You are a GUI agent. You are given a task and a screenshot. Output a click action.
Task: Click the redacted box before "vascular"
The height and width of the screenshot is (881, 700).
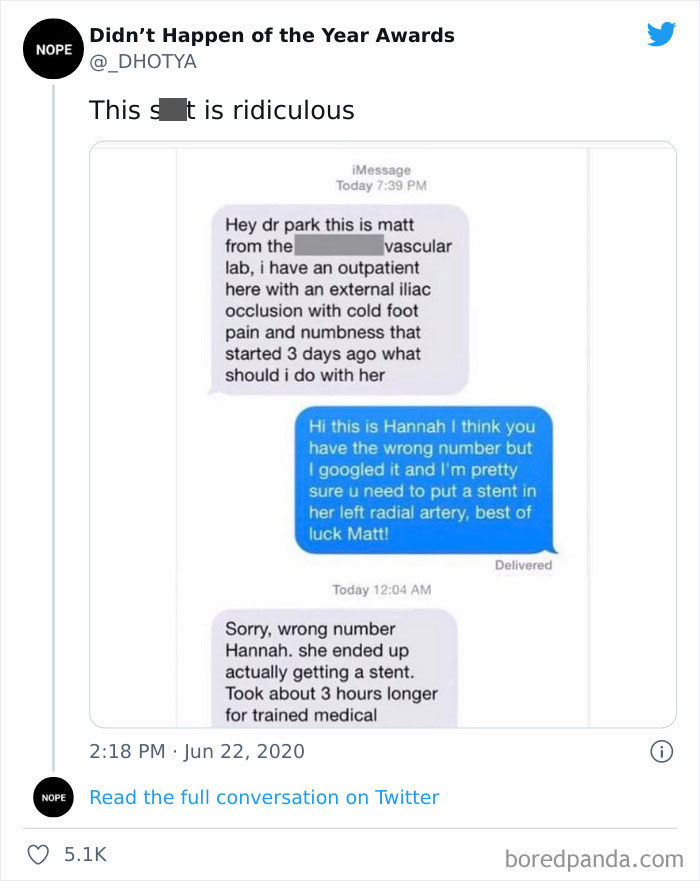click(339, 246)
